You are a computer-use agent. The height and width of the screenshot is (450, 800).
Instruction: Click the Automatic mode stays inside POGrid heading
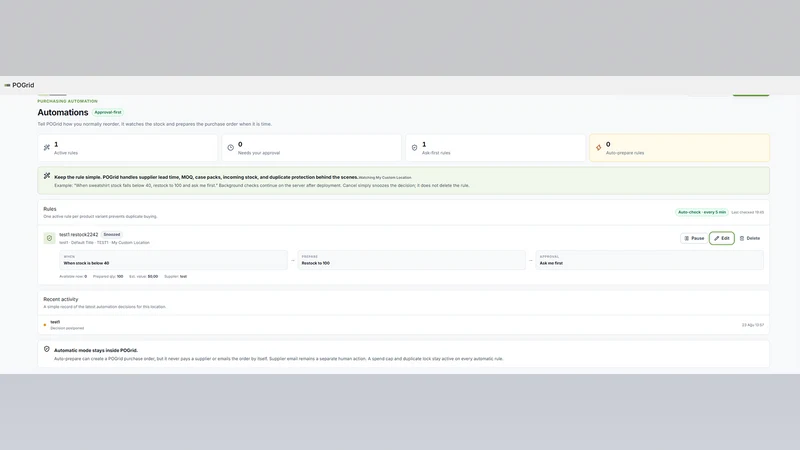(96, 351)
